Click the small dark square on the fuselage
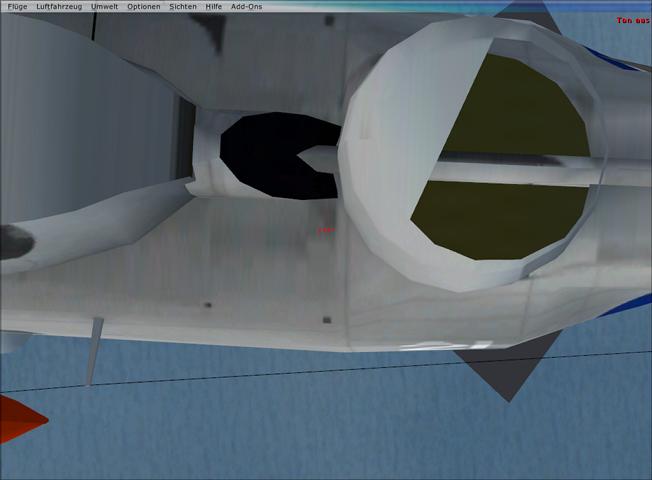 327,320
